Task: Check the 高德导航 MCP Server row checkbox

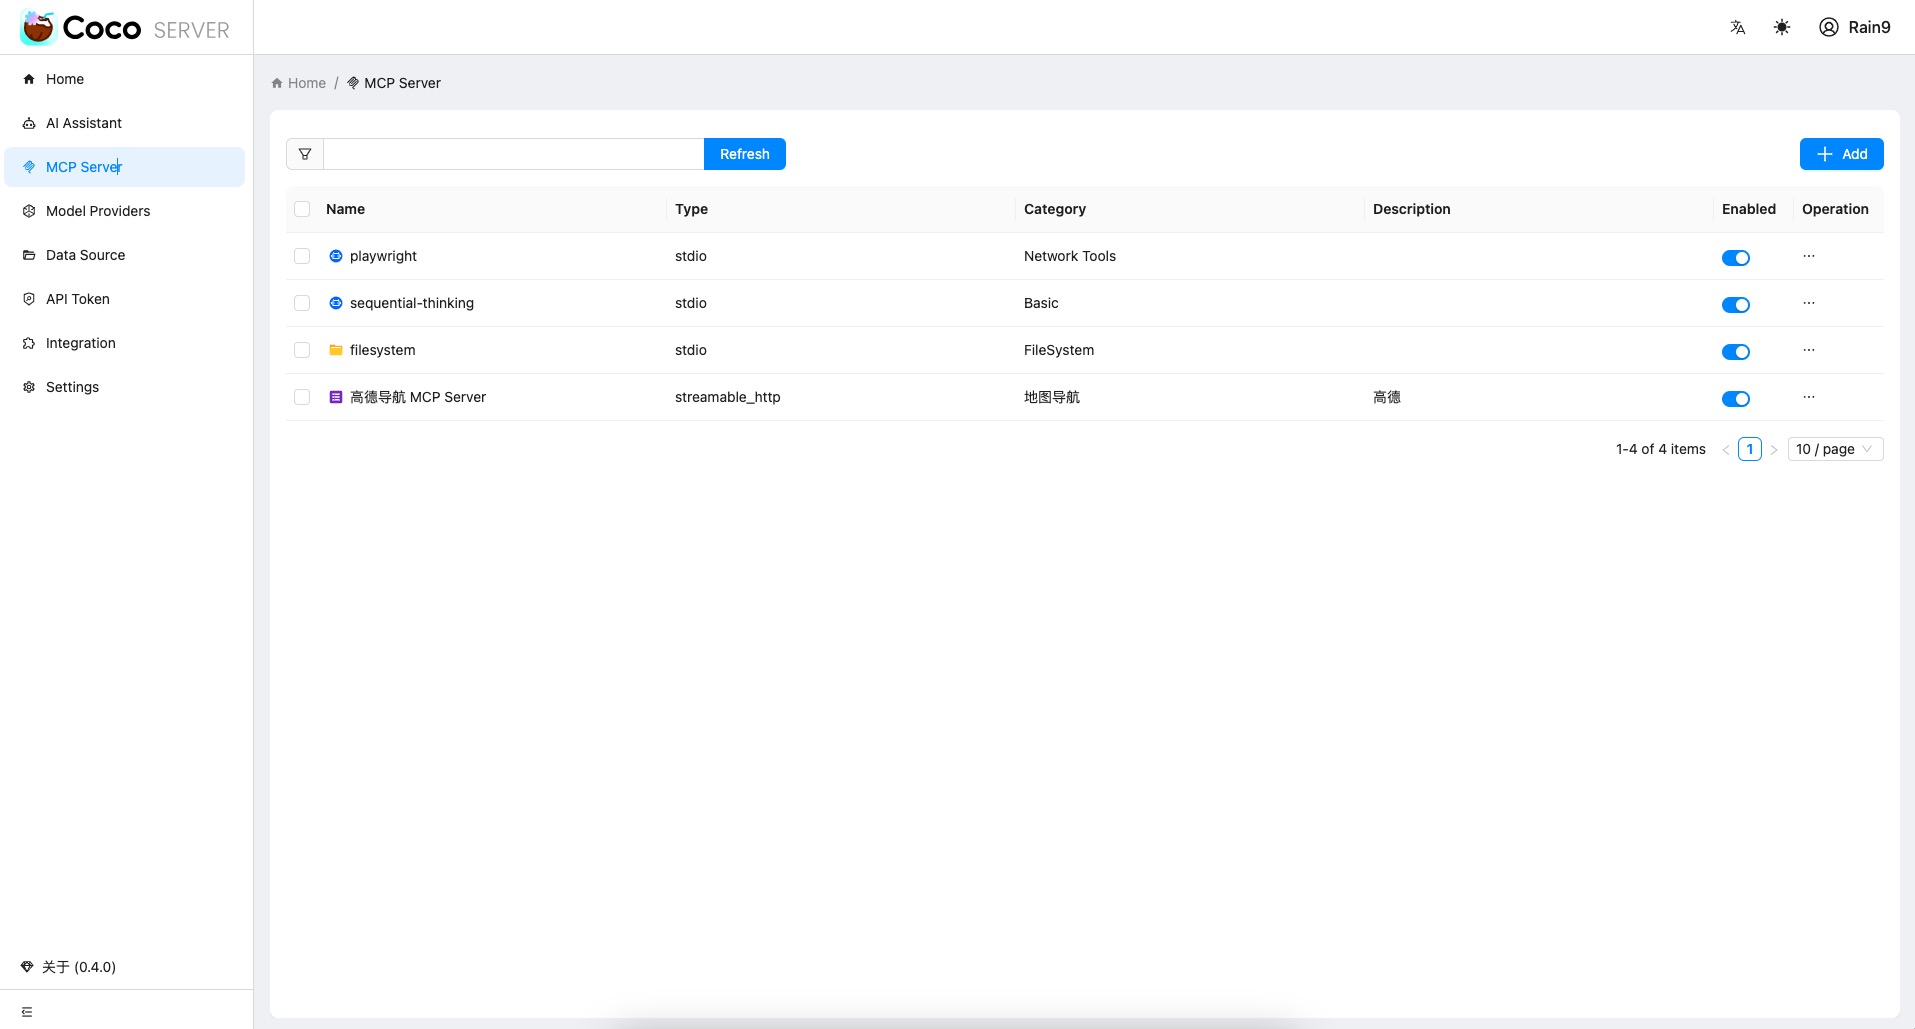Action: [x=302, y=397]
